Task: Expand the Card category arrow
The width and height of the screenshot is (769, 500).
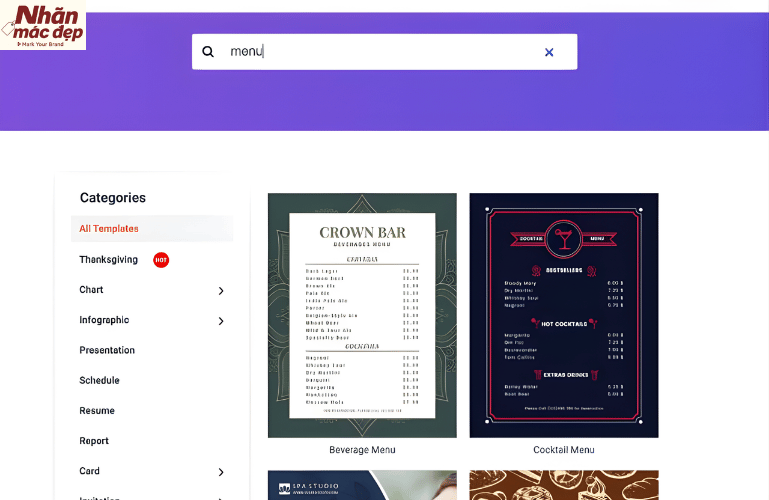Action: point(221,472)
